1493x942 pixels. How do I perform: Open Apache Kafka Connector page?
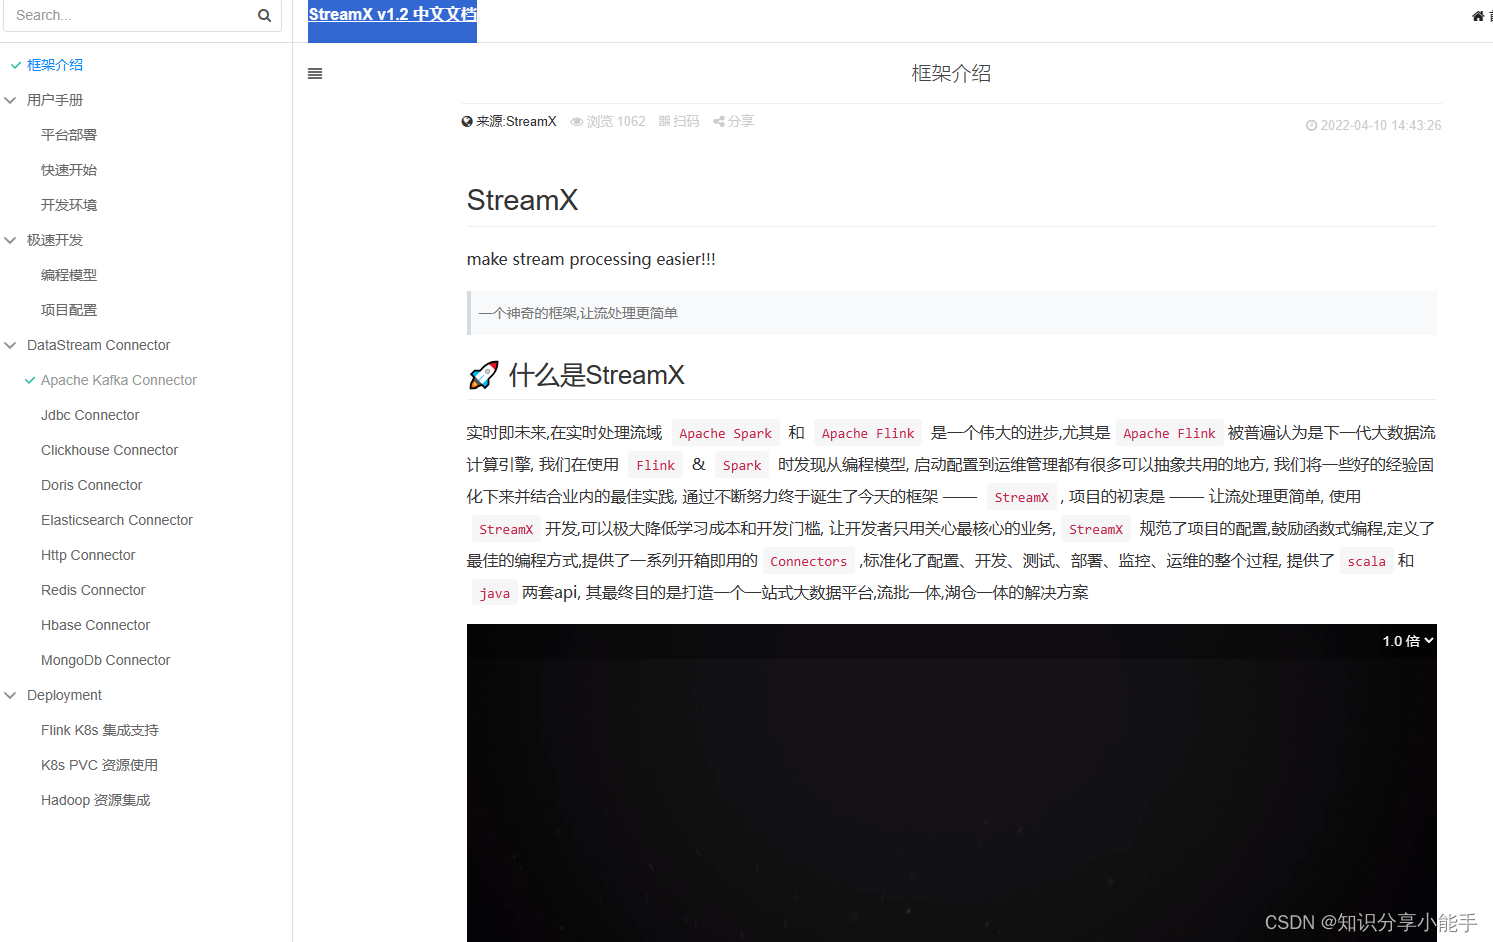coord(119,380)
